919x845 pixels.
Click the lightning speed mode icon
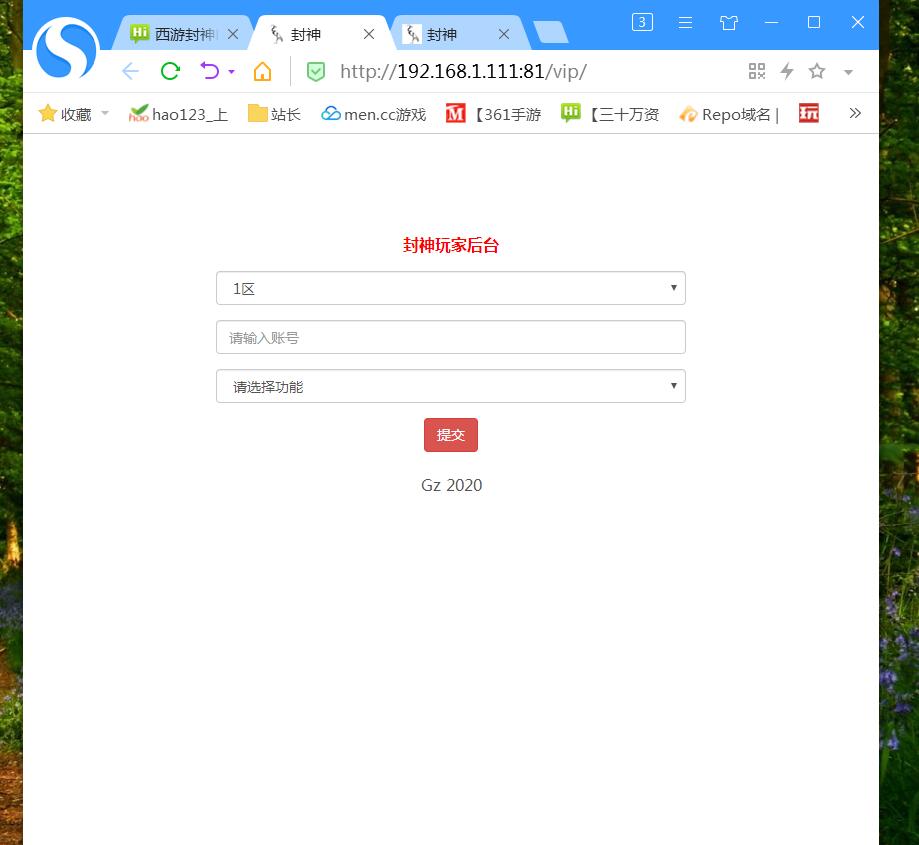[x=787, y=71]
